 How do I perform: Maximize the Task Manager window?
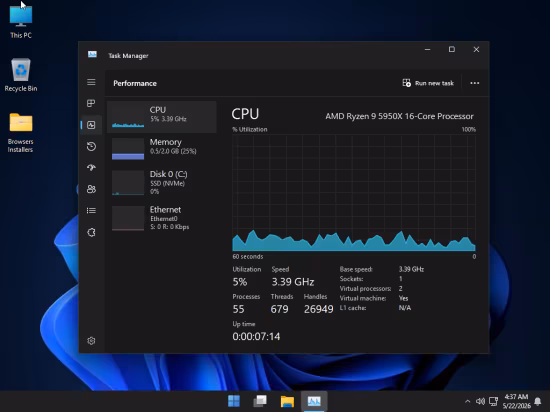pyautogui.click(x=452, y=49)
